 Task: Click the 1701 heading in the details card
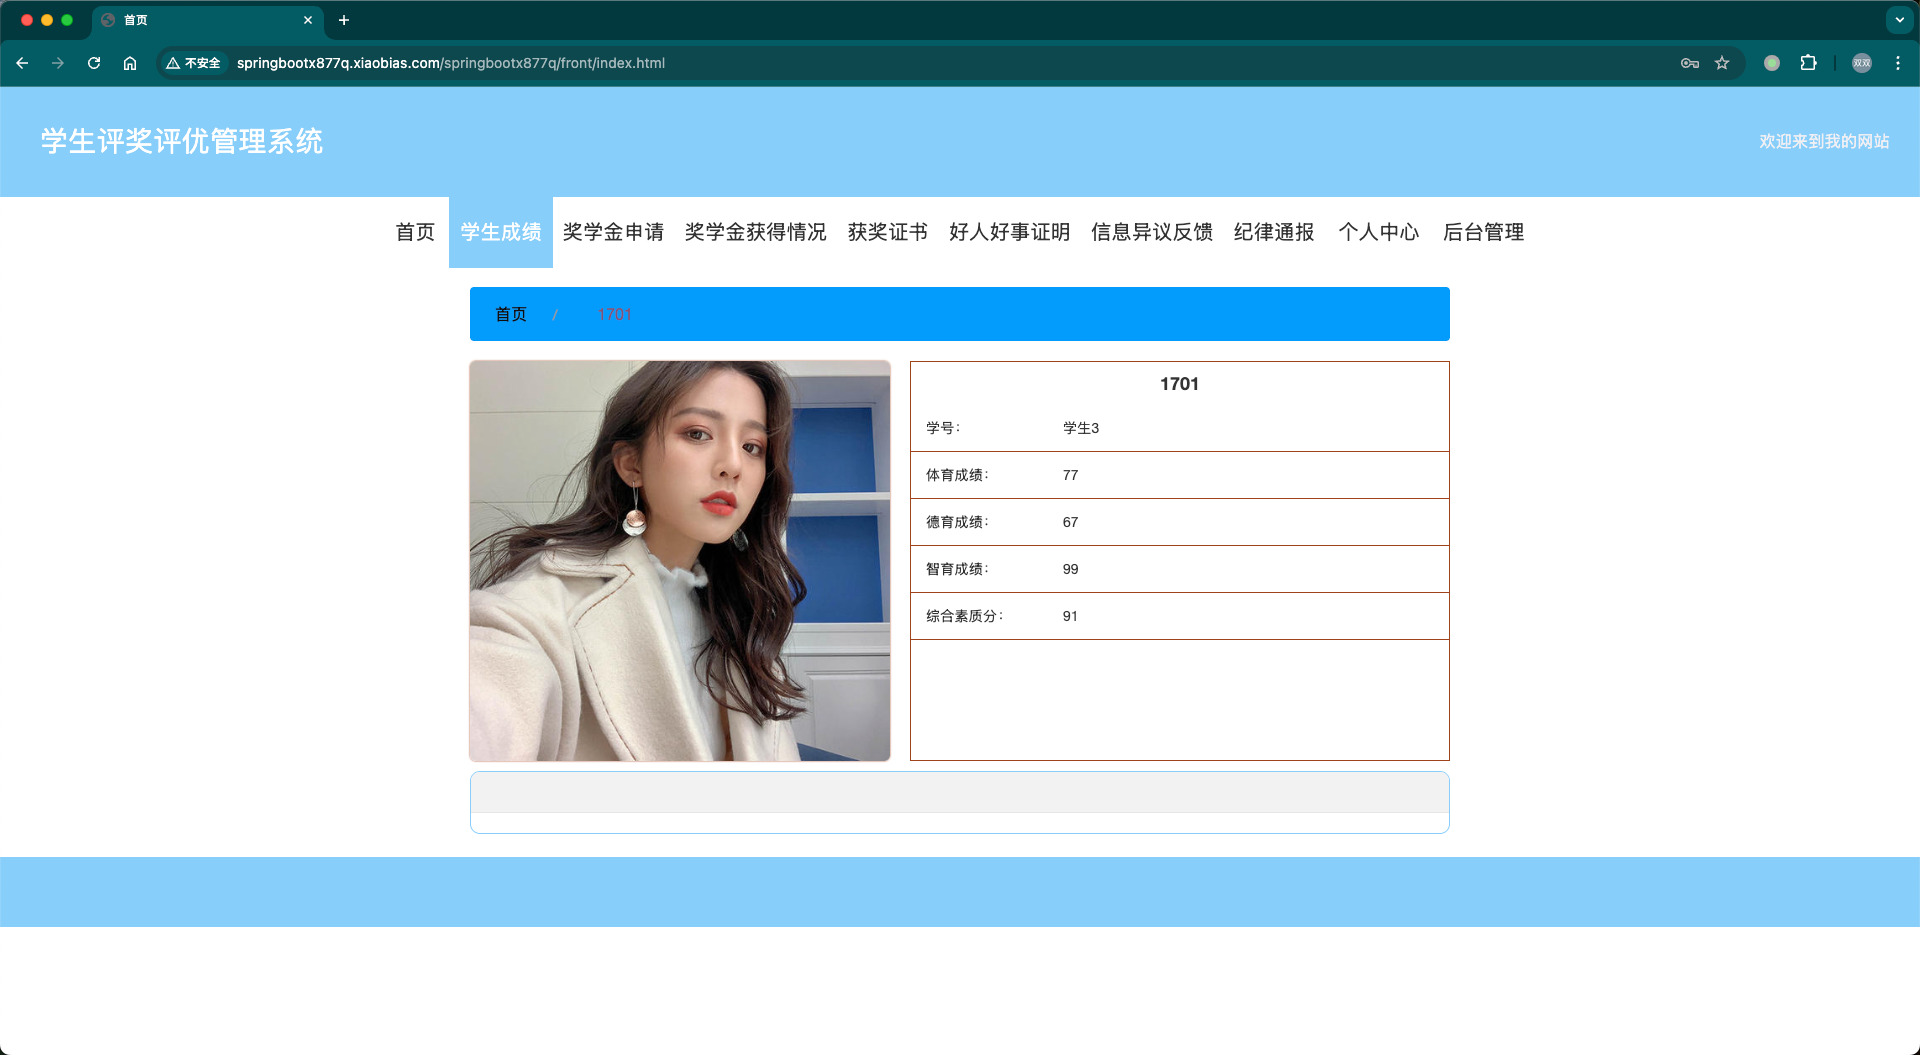[1179, 384]
